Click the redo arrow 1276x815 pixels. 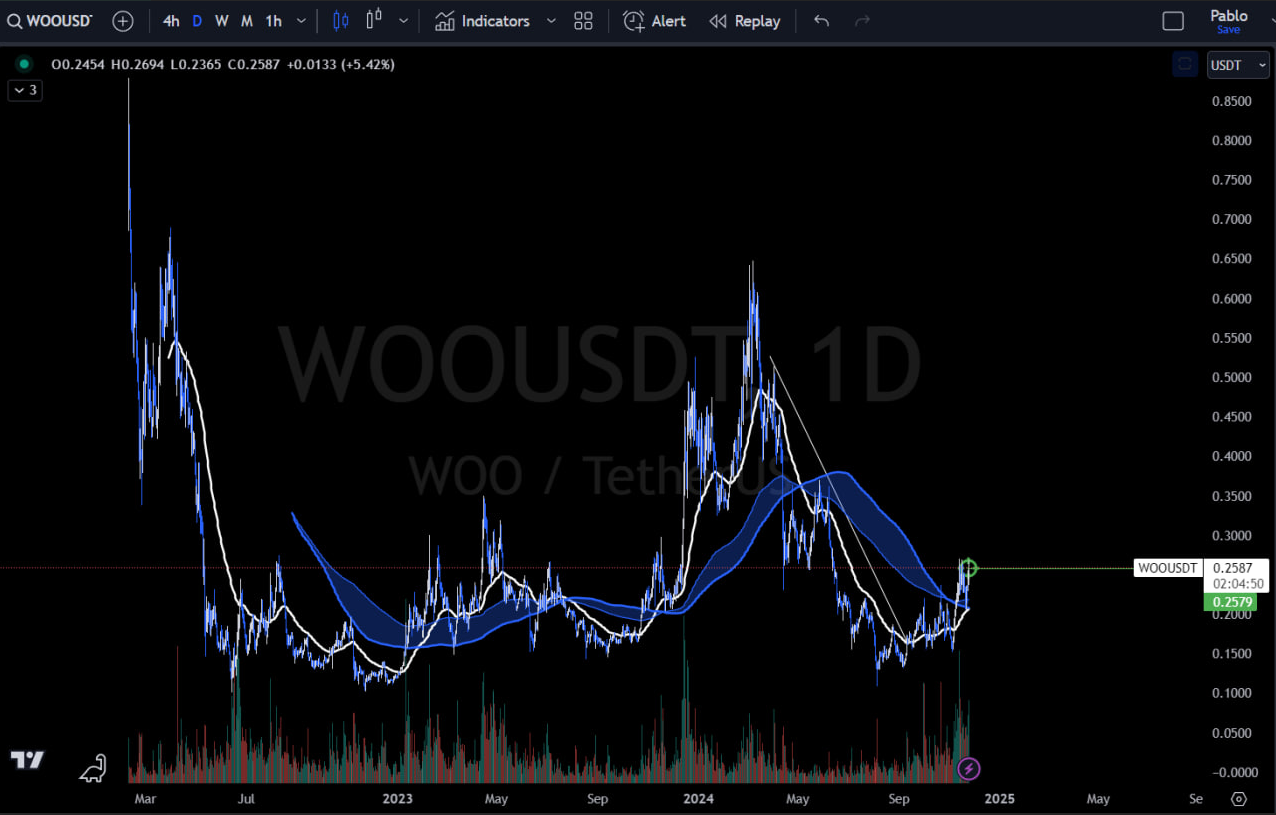[863, 20]
